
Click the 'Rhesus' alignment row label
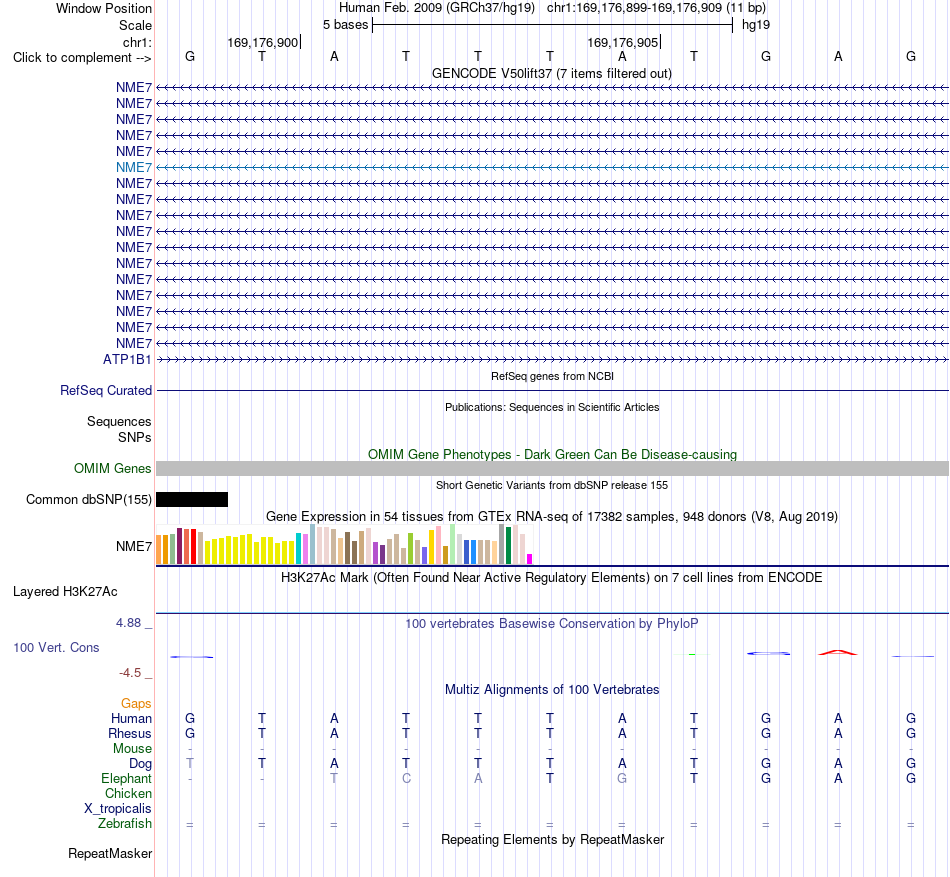click(130, 733)
